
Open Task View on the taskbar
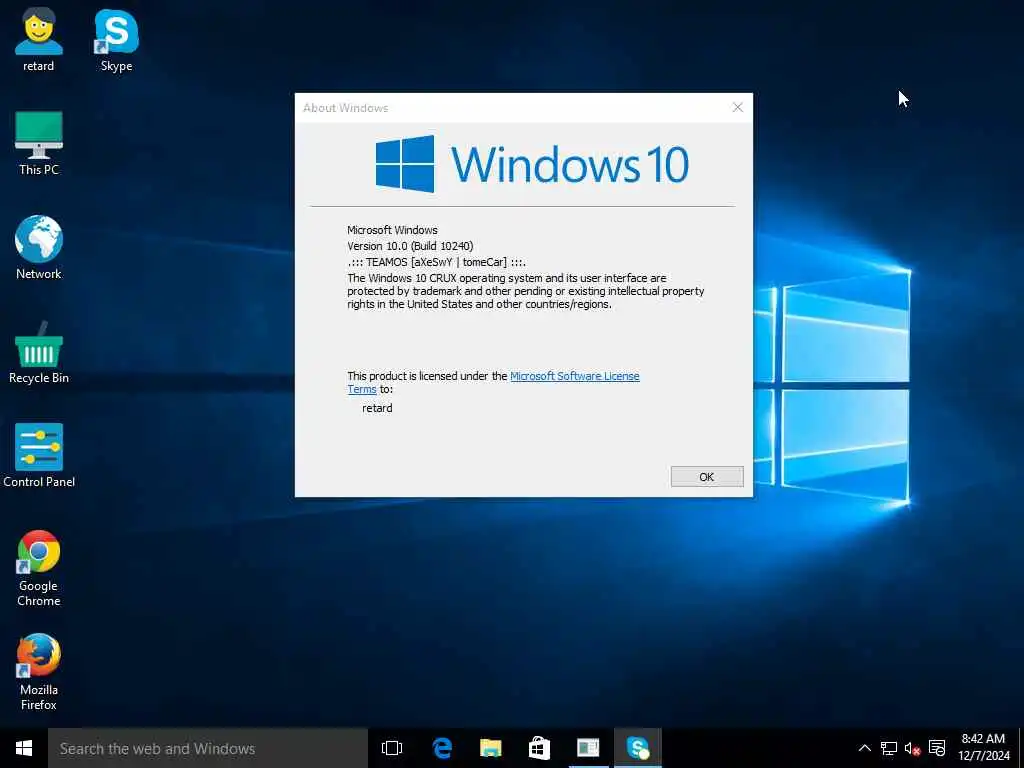click(392, 748)
